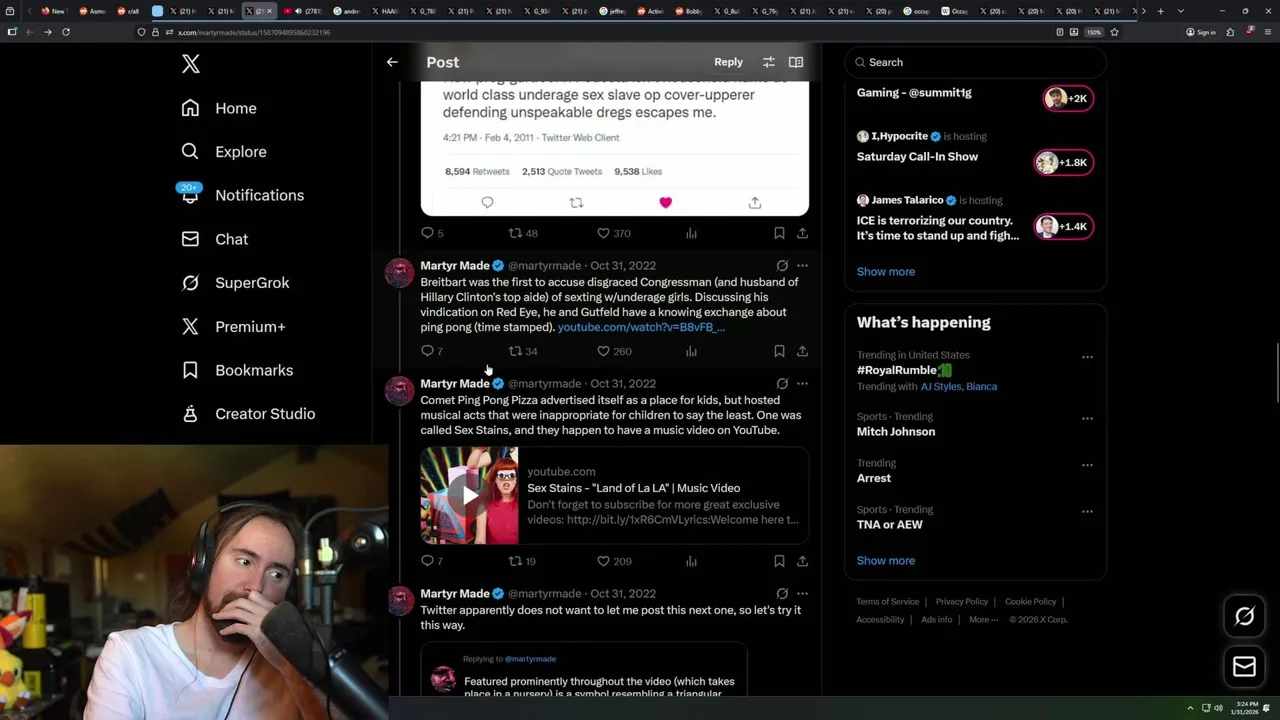Open reply sort filter icon

pos(768,62)
